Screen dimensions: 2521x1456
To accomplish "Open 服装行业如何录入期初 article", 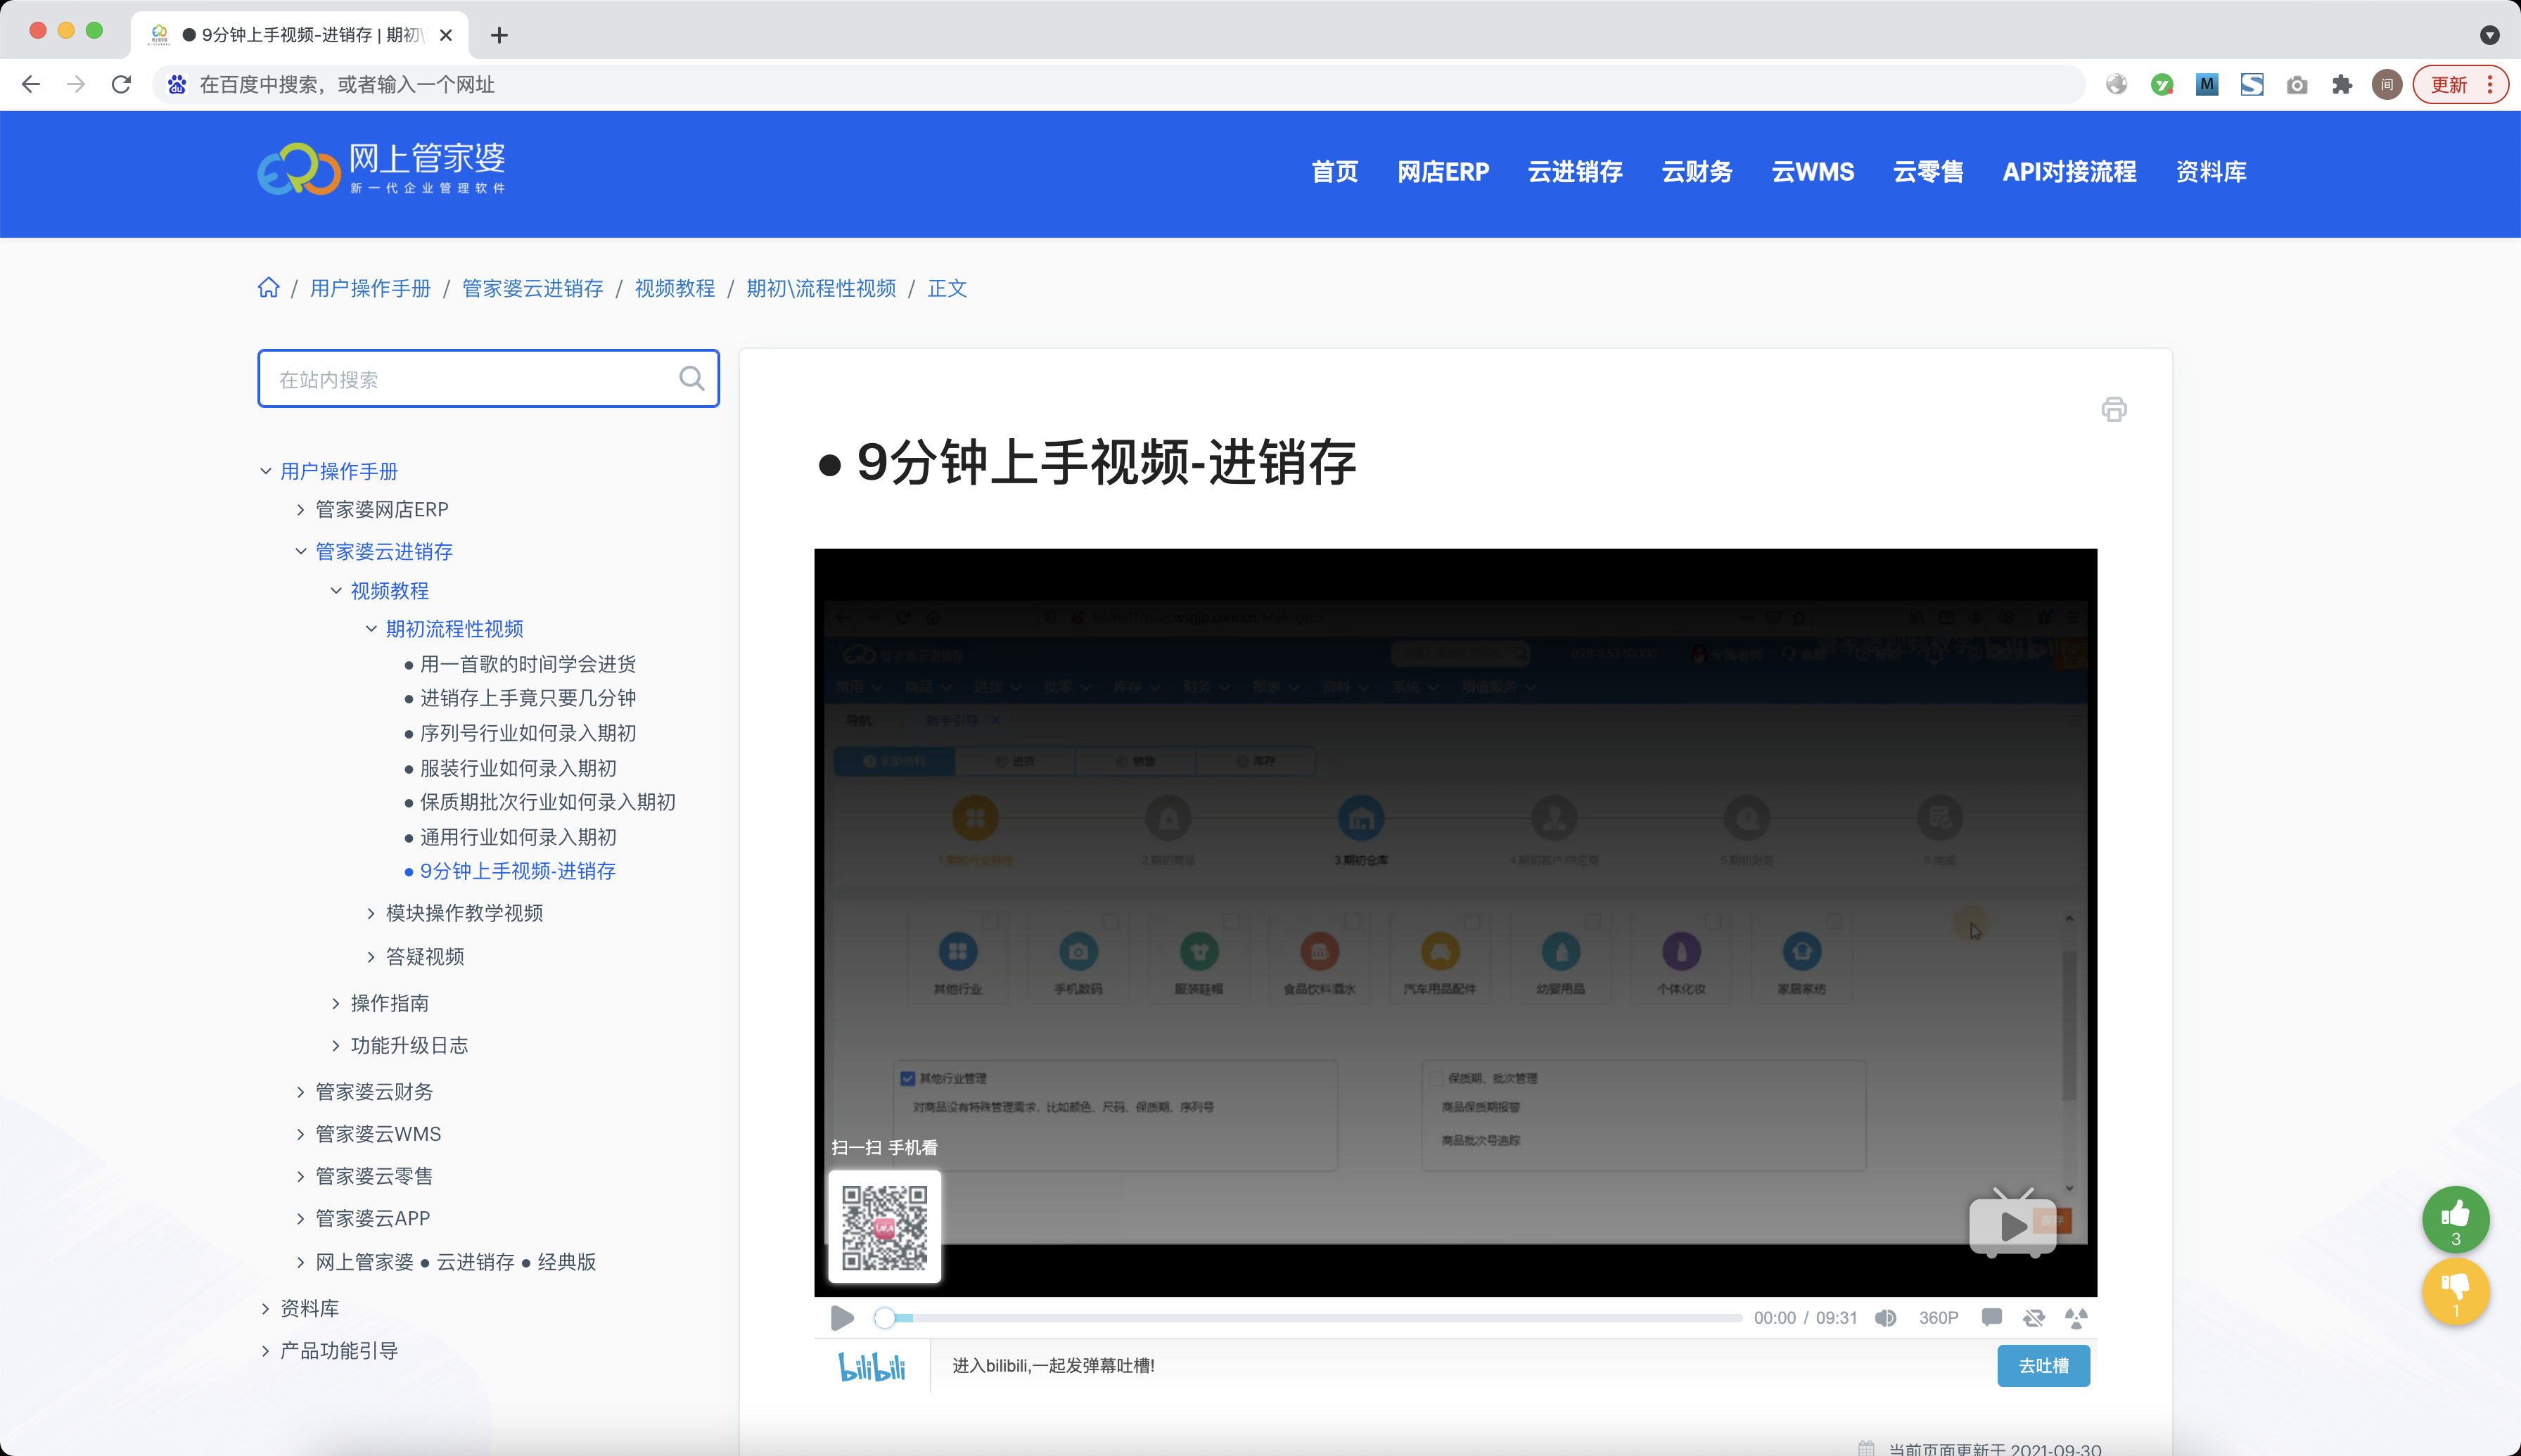I will click(517, 768).
